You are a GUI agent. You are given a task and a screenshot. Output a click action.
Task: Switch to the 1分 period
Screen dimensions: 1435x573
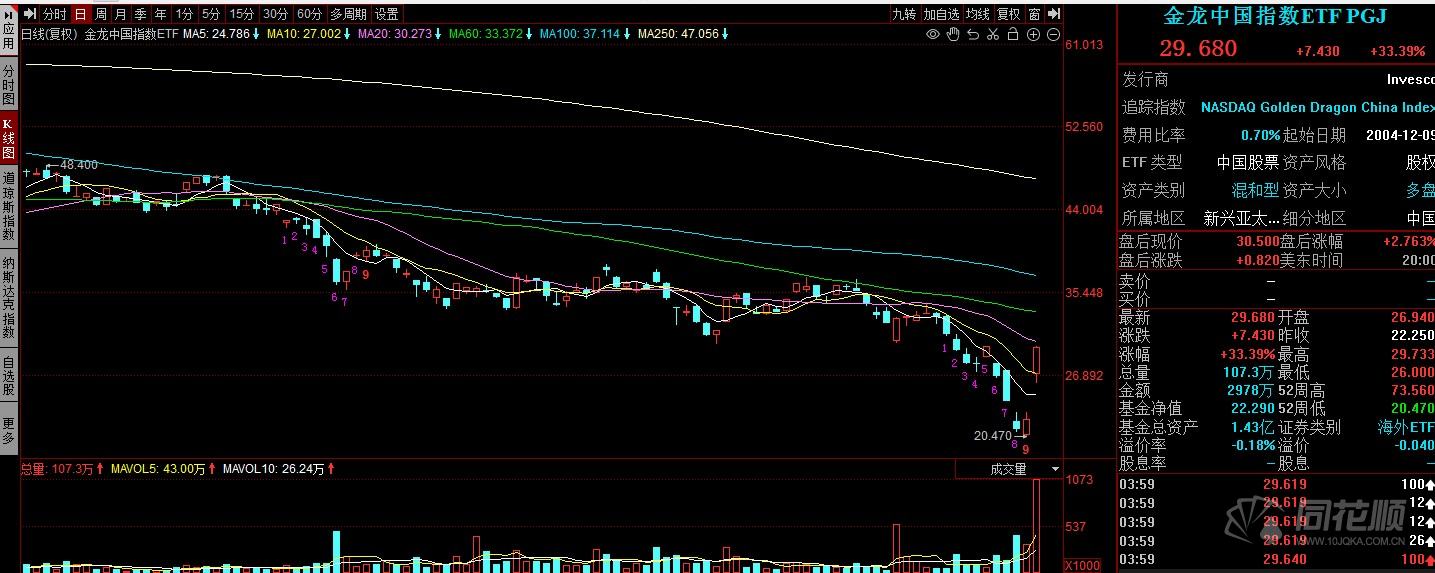[x=184, y=14]
